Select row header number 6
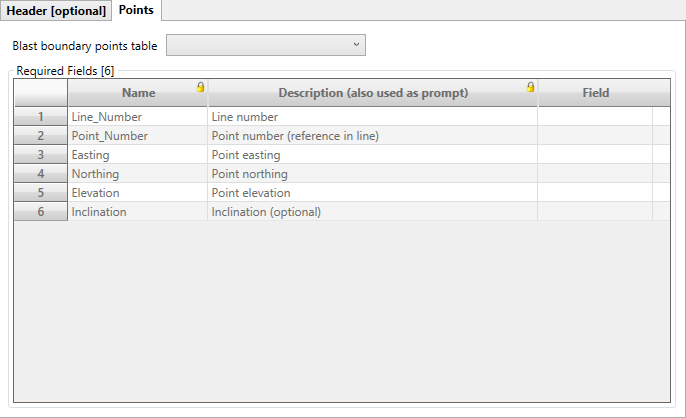The width and height of the screenshot is (686, 418). coord(40,212)
